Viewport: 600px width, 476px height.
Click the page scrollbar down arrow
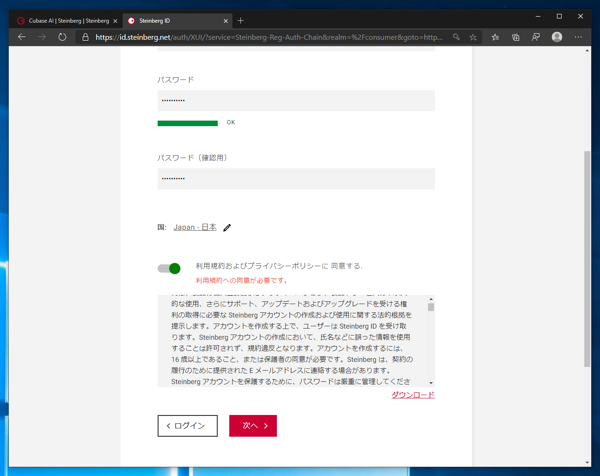pos(587,463)
